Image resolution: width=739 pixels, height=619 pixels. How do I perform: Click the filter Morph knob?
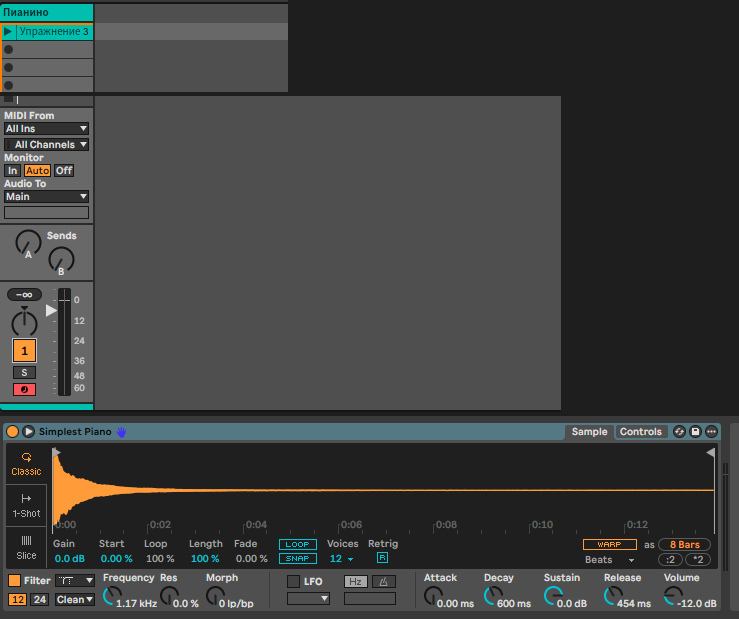coord(215,596)
